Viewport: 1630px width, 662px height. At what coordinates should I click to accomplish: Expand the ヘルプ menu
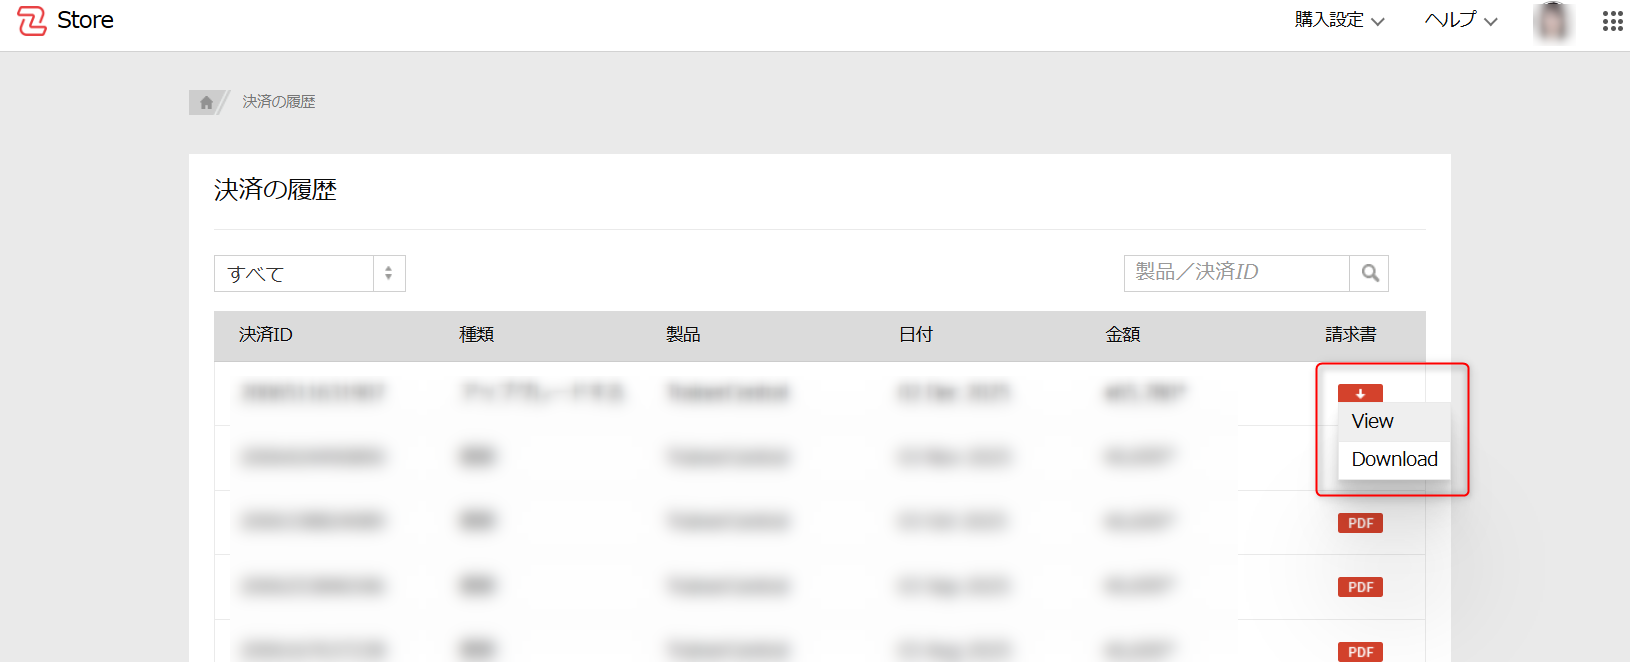pos(1460,20)
